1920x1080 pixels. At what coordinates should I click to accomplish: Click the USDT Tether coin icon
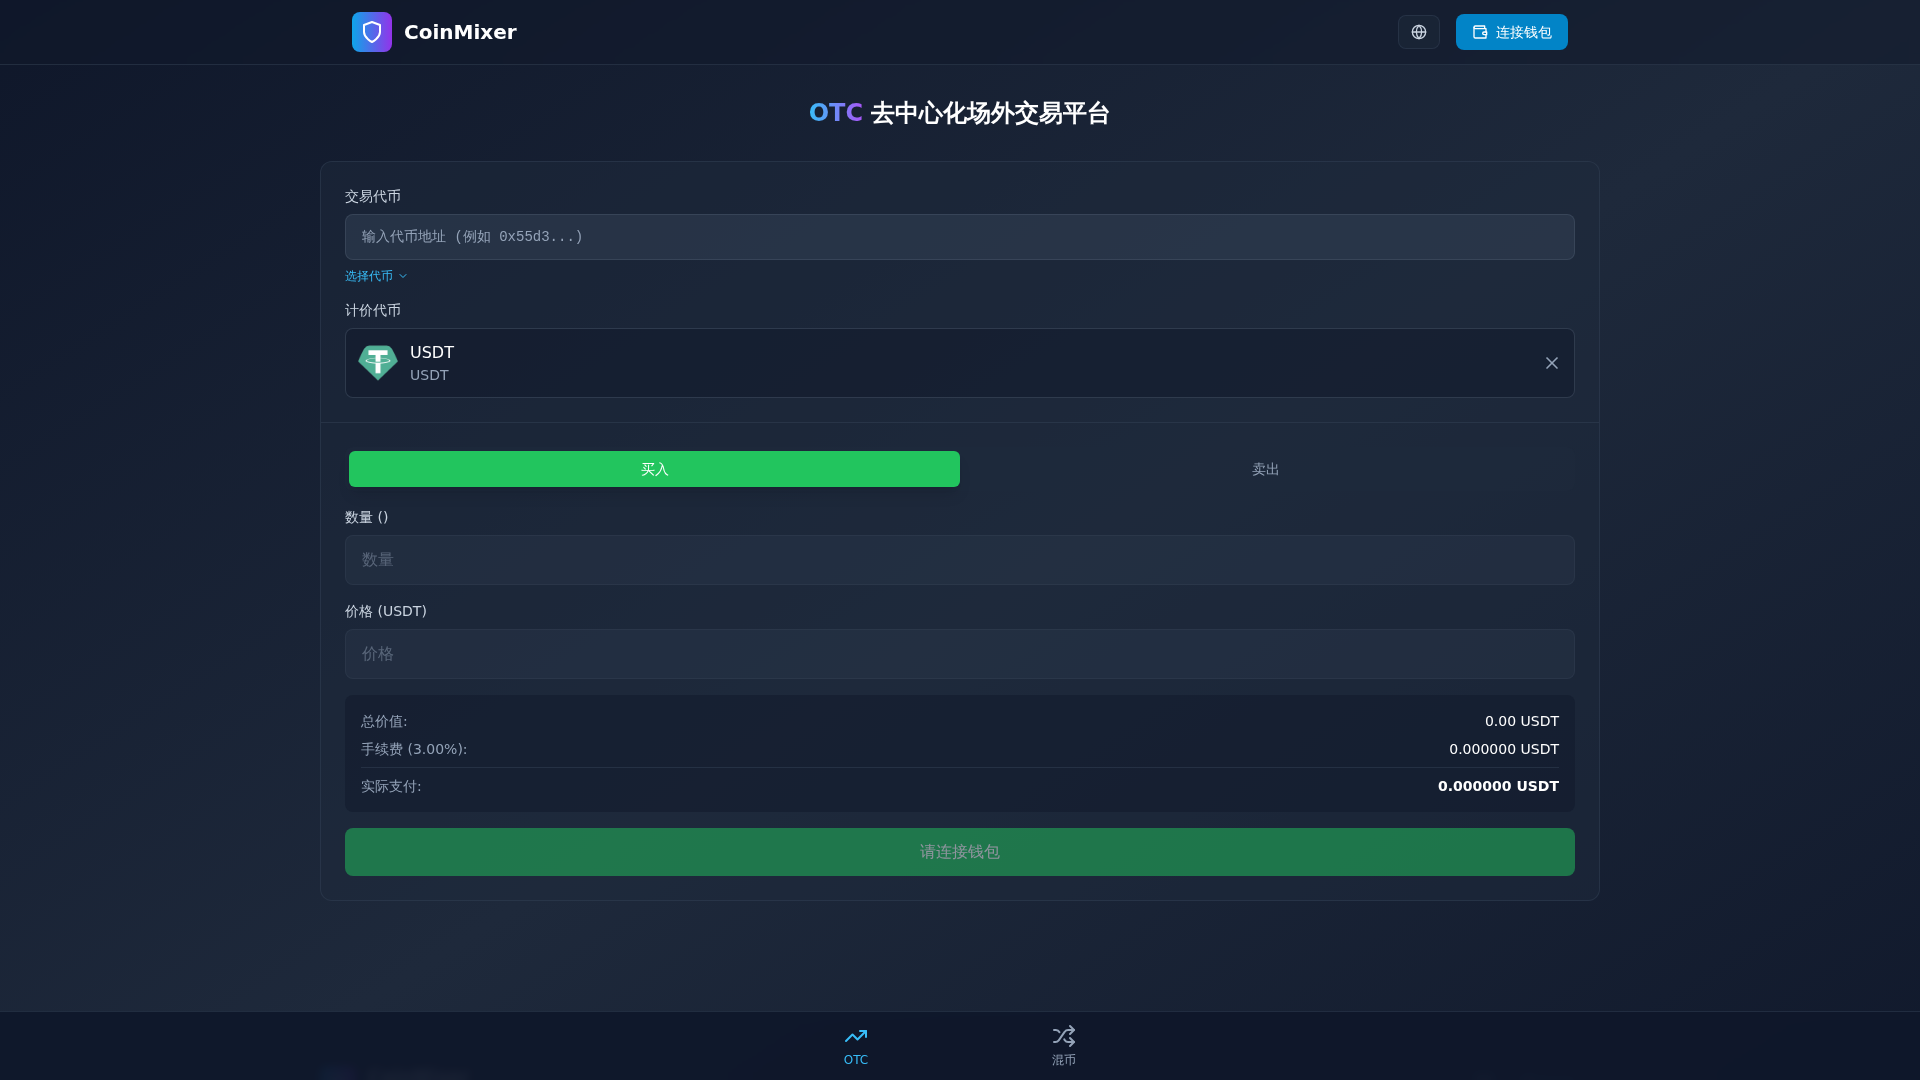click(x=378, y=363)
